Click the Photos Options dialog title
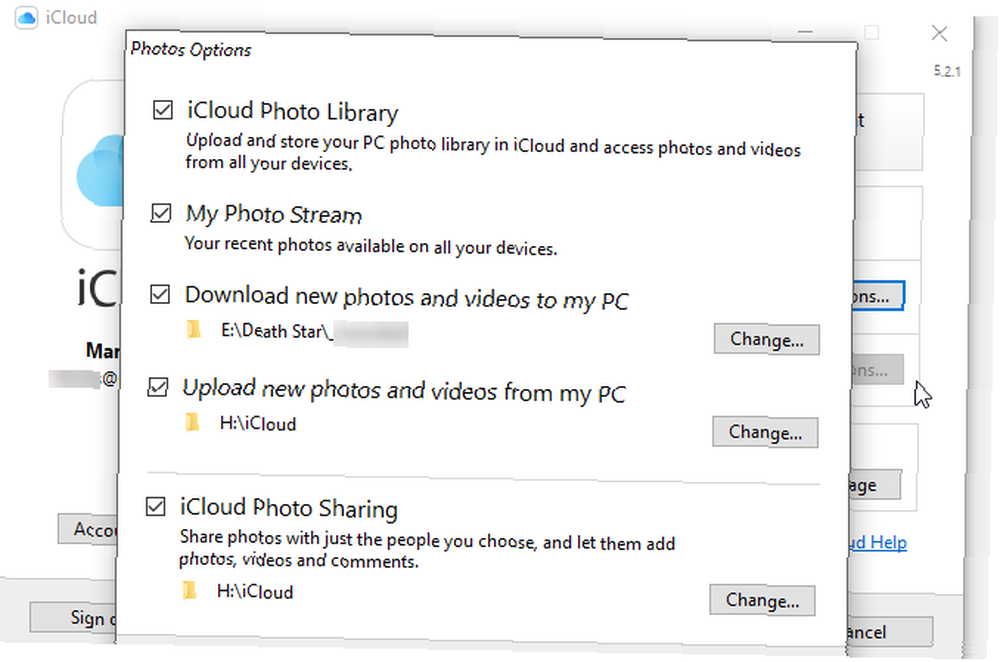Viewport: 1000px width, 662px height. point(191,50)
